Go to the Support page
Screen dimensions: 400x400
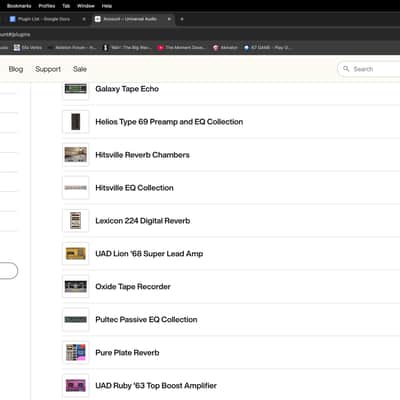click(x=48, y=69)
